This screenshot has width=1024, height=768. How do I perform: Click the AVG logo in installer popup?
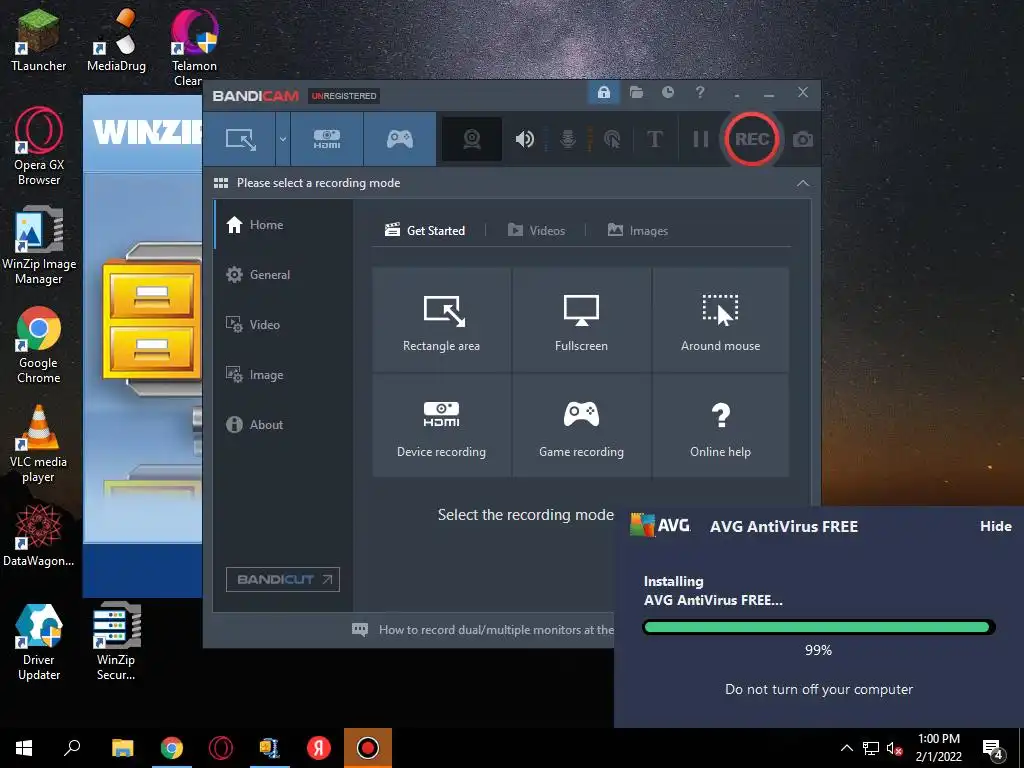(660, 525)
